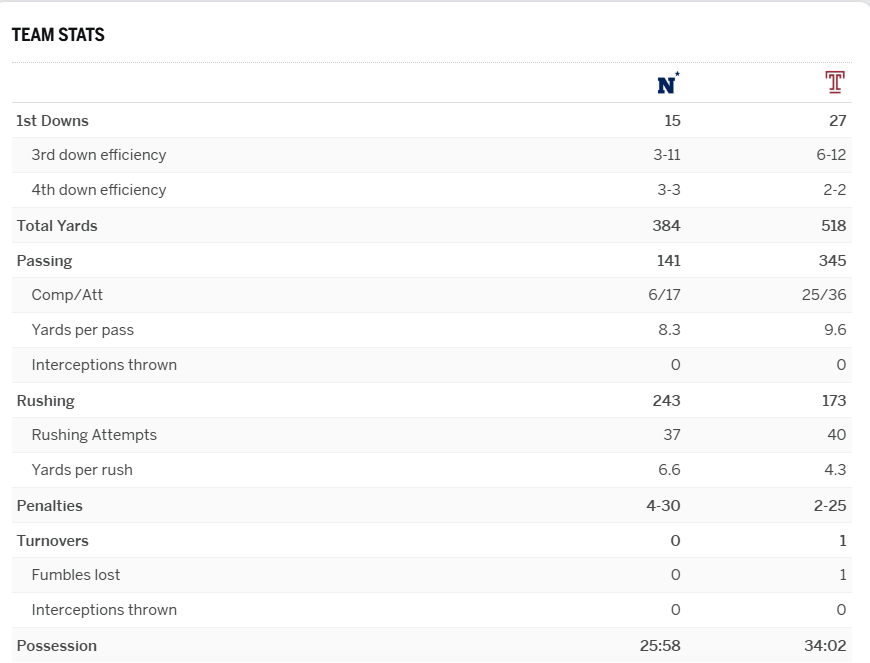Click the 1st Downs row label
The height and width of the screenshot is (663, 870).
coord(52,121)
